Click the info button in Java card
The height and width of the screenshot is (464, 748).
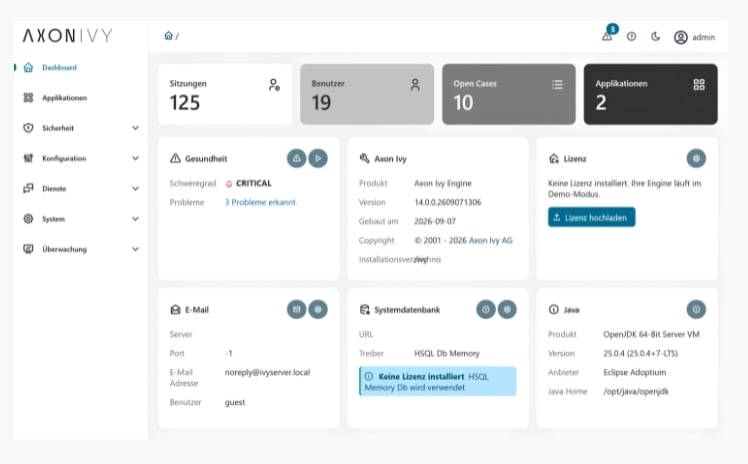(696, 309)
